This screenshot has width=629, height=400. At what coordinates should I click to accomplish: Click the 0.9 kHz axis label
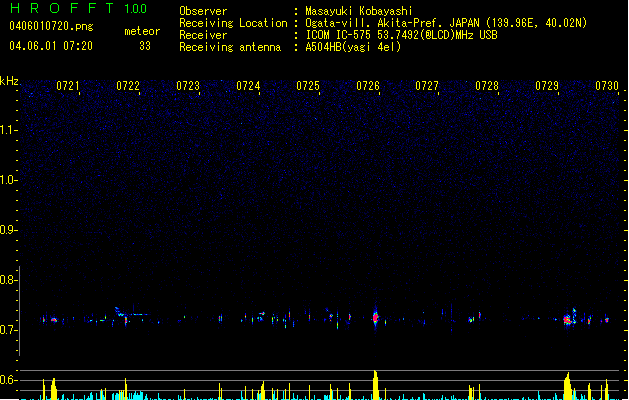coord(8,230)
